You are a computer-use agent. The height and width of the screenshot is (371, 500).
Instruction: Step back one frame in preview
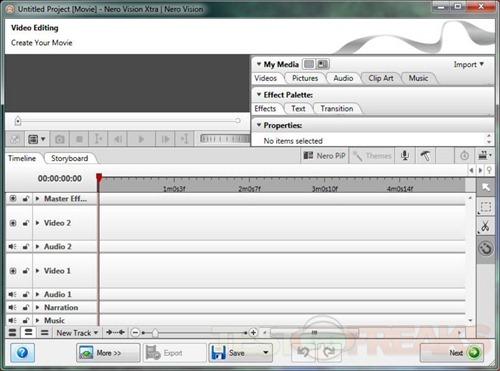[x=118, y=139]
